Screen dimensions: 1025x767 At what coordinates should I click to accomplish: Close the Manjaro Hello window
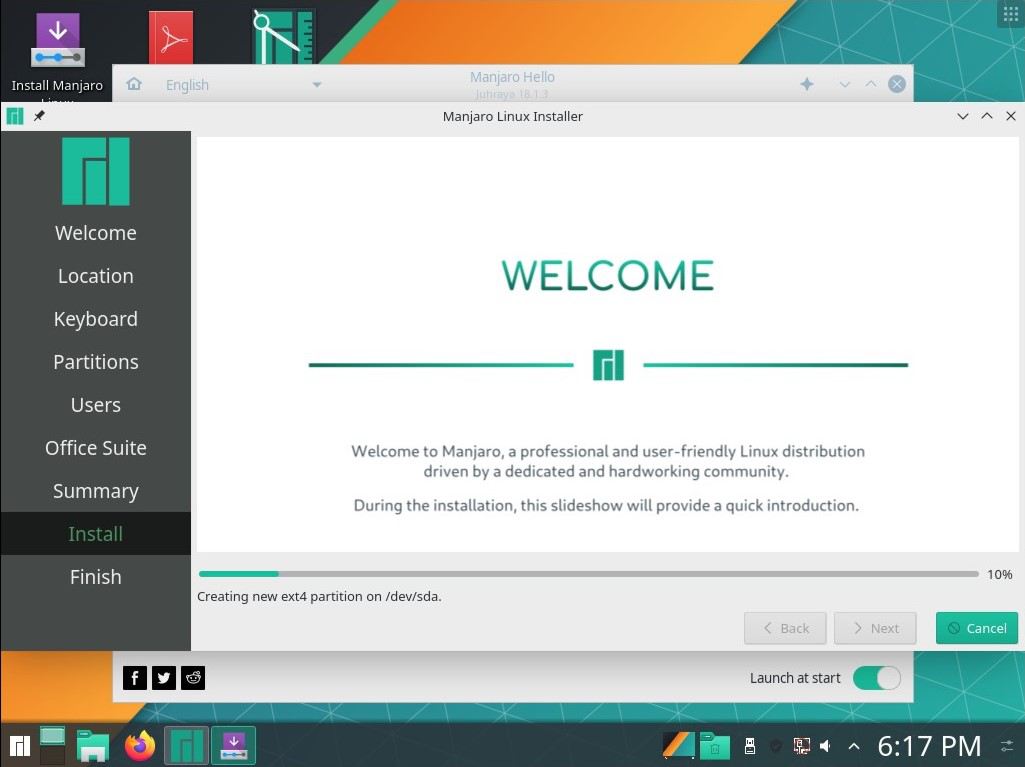(x=897, y=84)
